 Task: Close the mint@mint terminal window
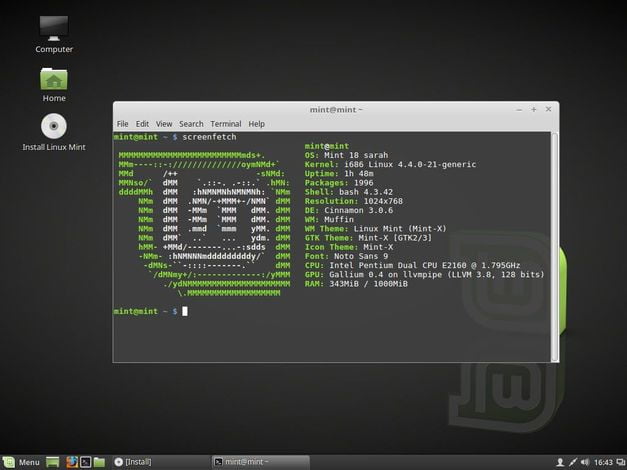click(548, 109)
